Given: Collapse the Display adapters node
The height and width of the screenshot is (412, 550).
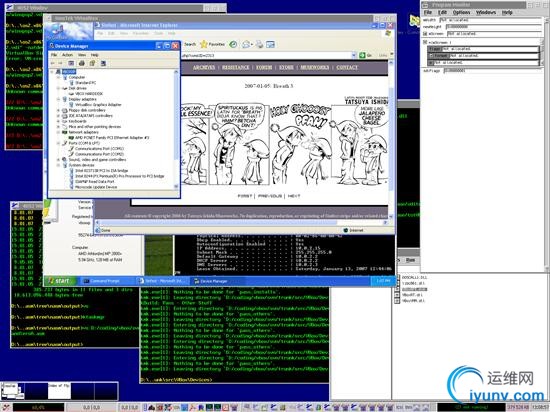Looking at the screenshot, I should click(x=58, y=99).
